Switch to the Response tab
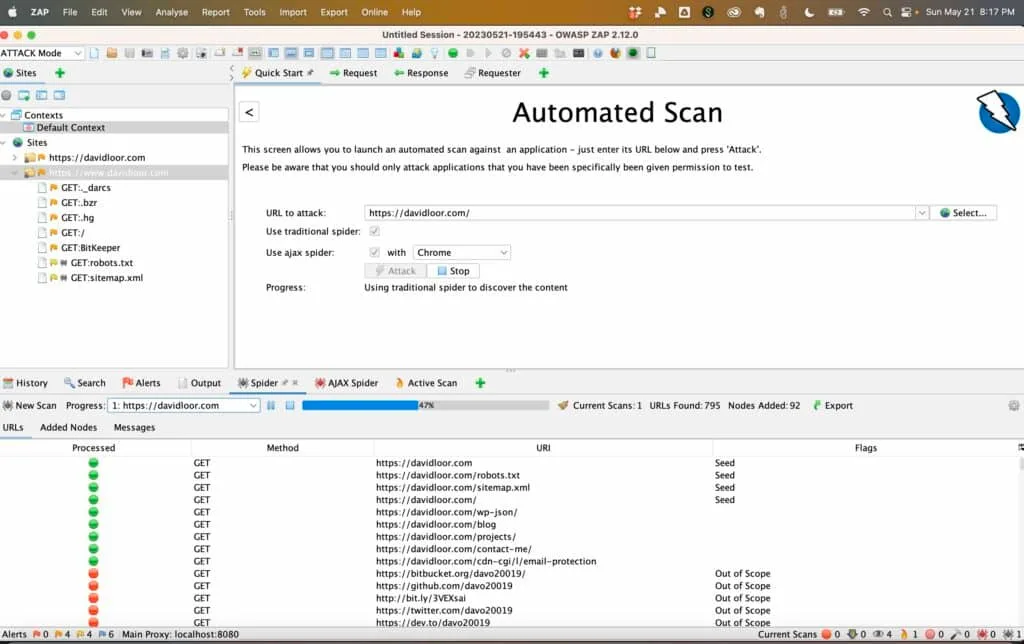Image resolution: width=1024 pixels, height=644 pixels. pyautogui.click(x=421, y=73)
